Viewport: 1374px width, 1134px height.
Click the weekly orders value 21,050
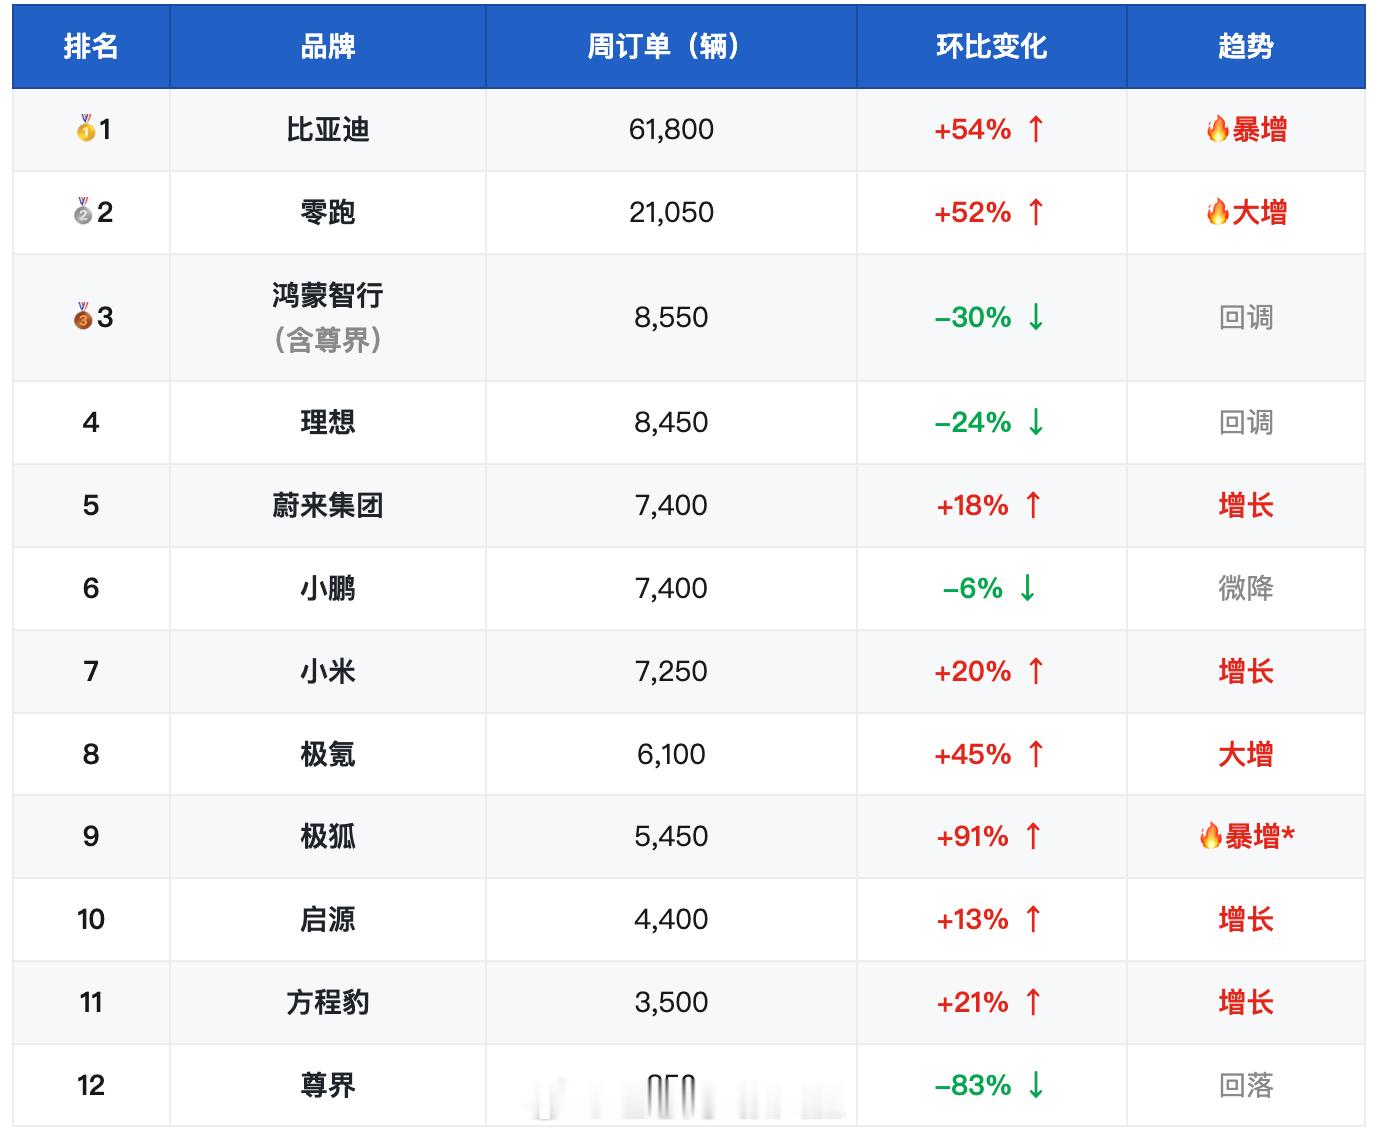671,212
